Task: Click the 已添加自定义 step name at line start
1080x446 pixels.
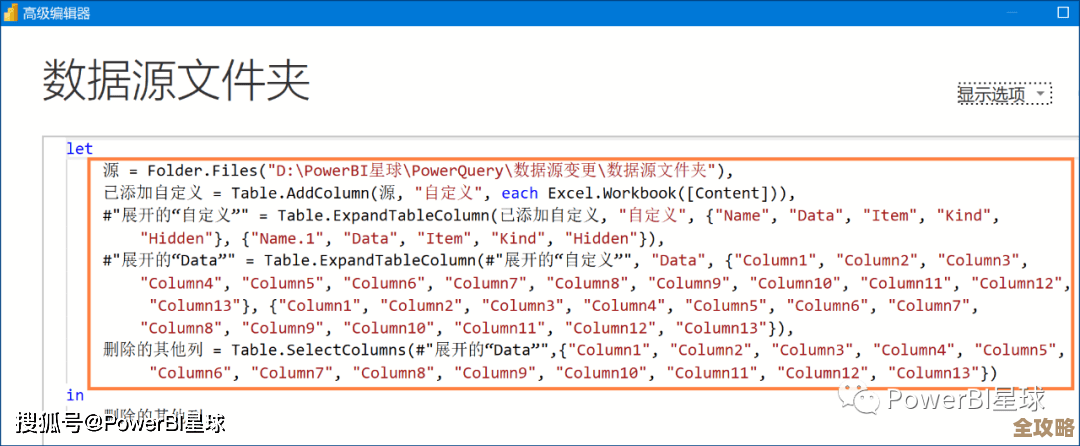Action: tap(151, 193)
